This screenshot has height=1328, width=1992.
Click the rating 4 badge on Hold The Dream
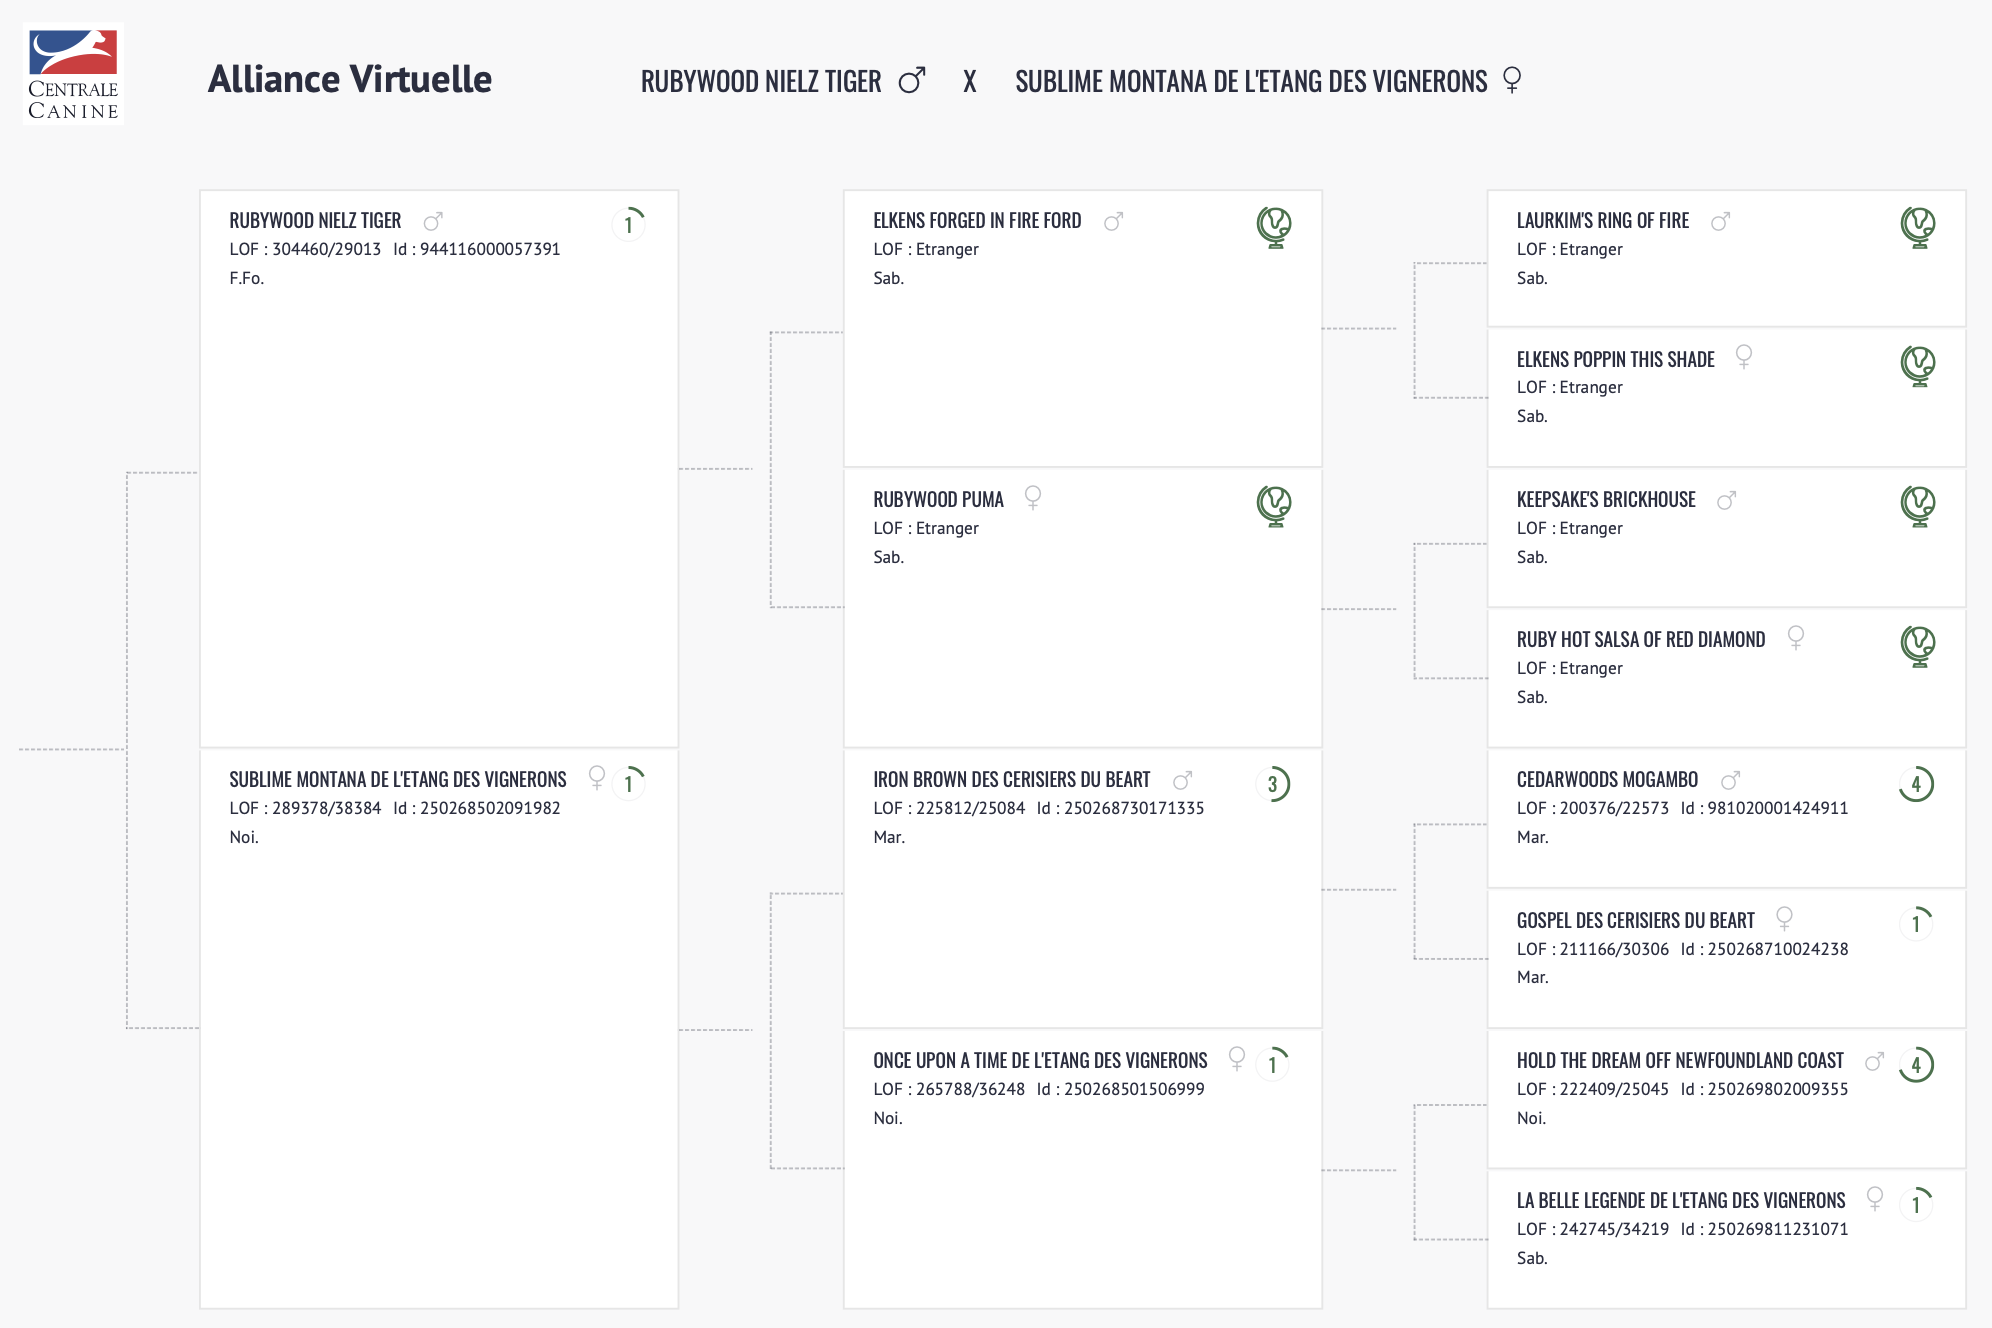coord(1916,1065)
